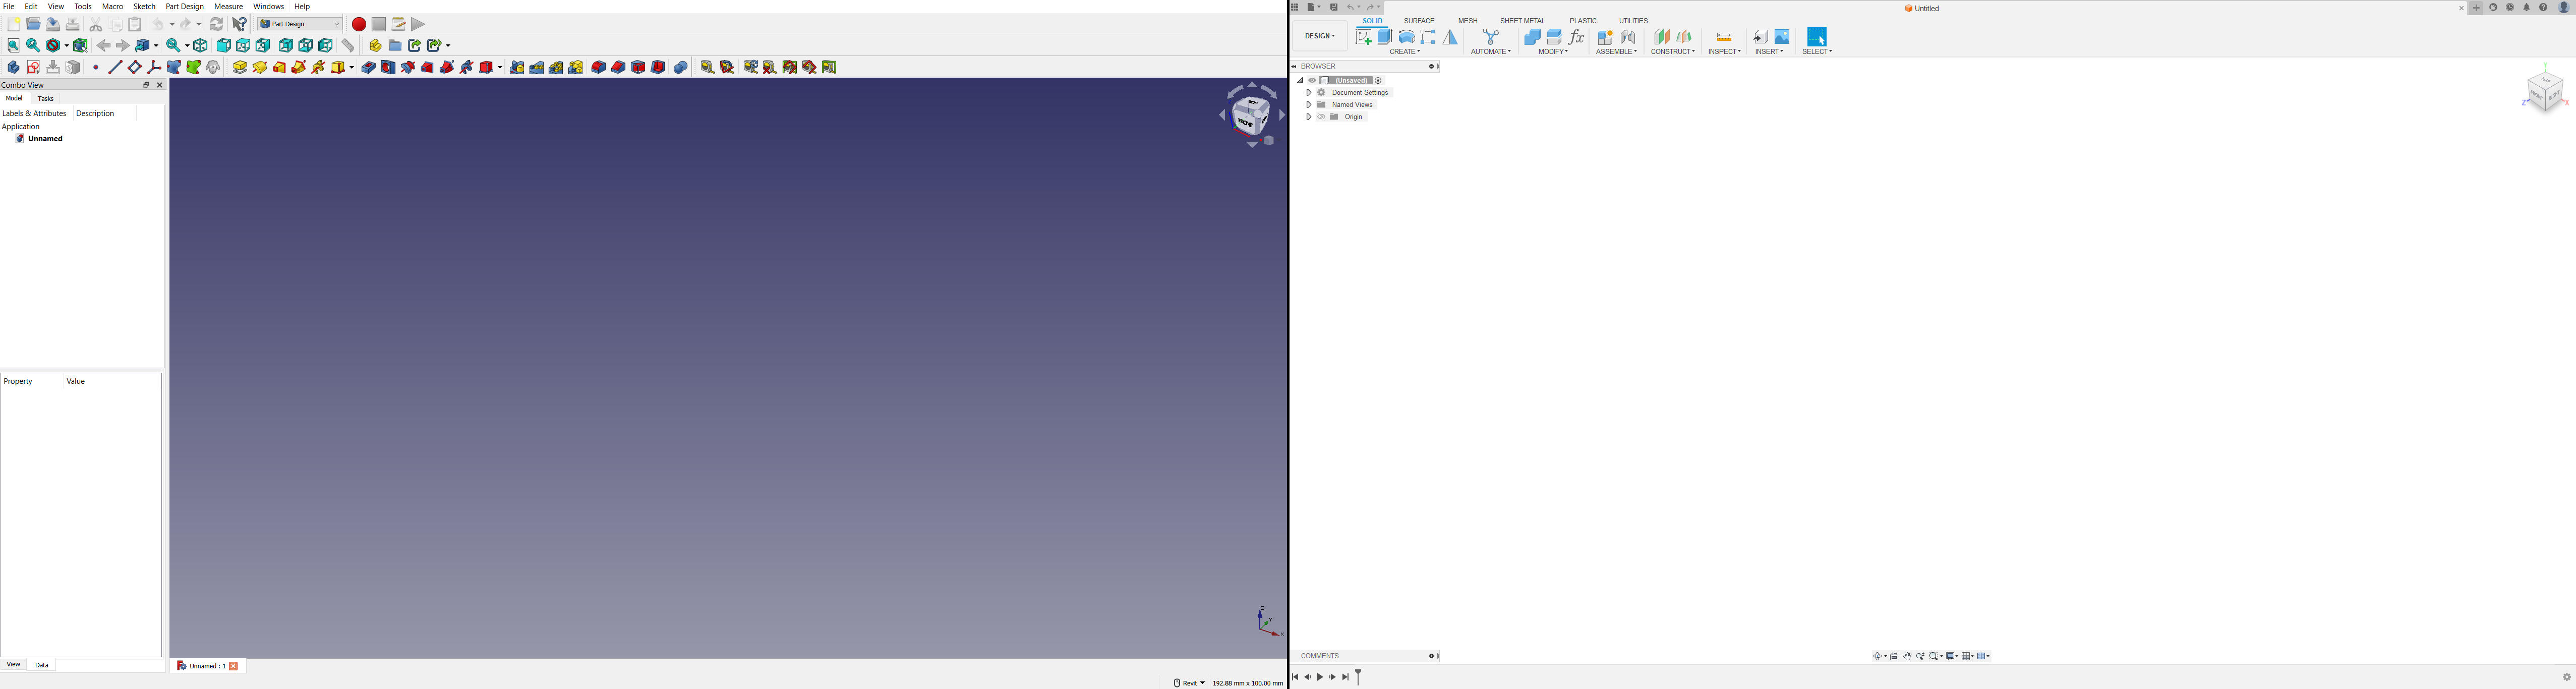Start macro recording with the red circle
2576x689 pixels.
(x=359, y=24)
